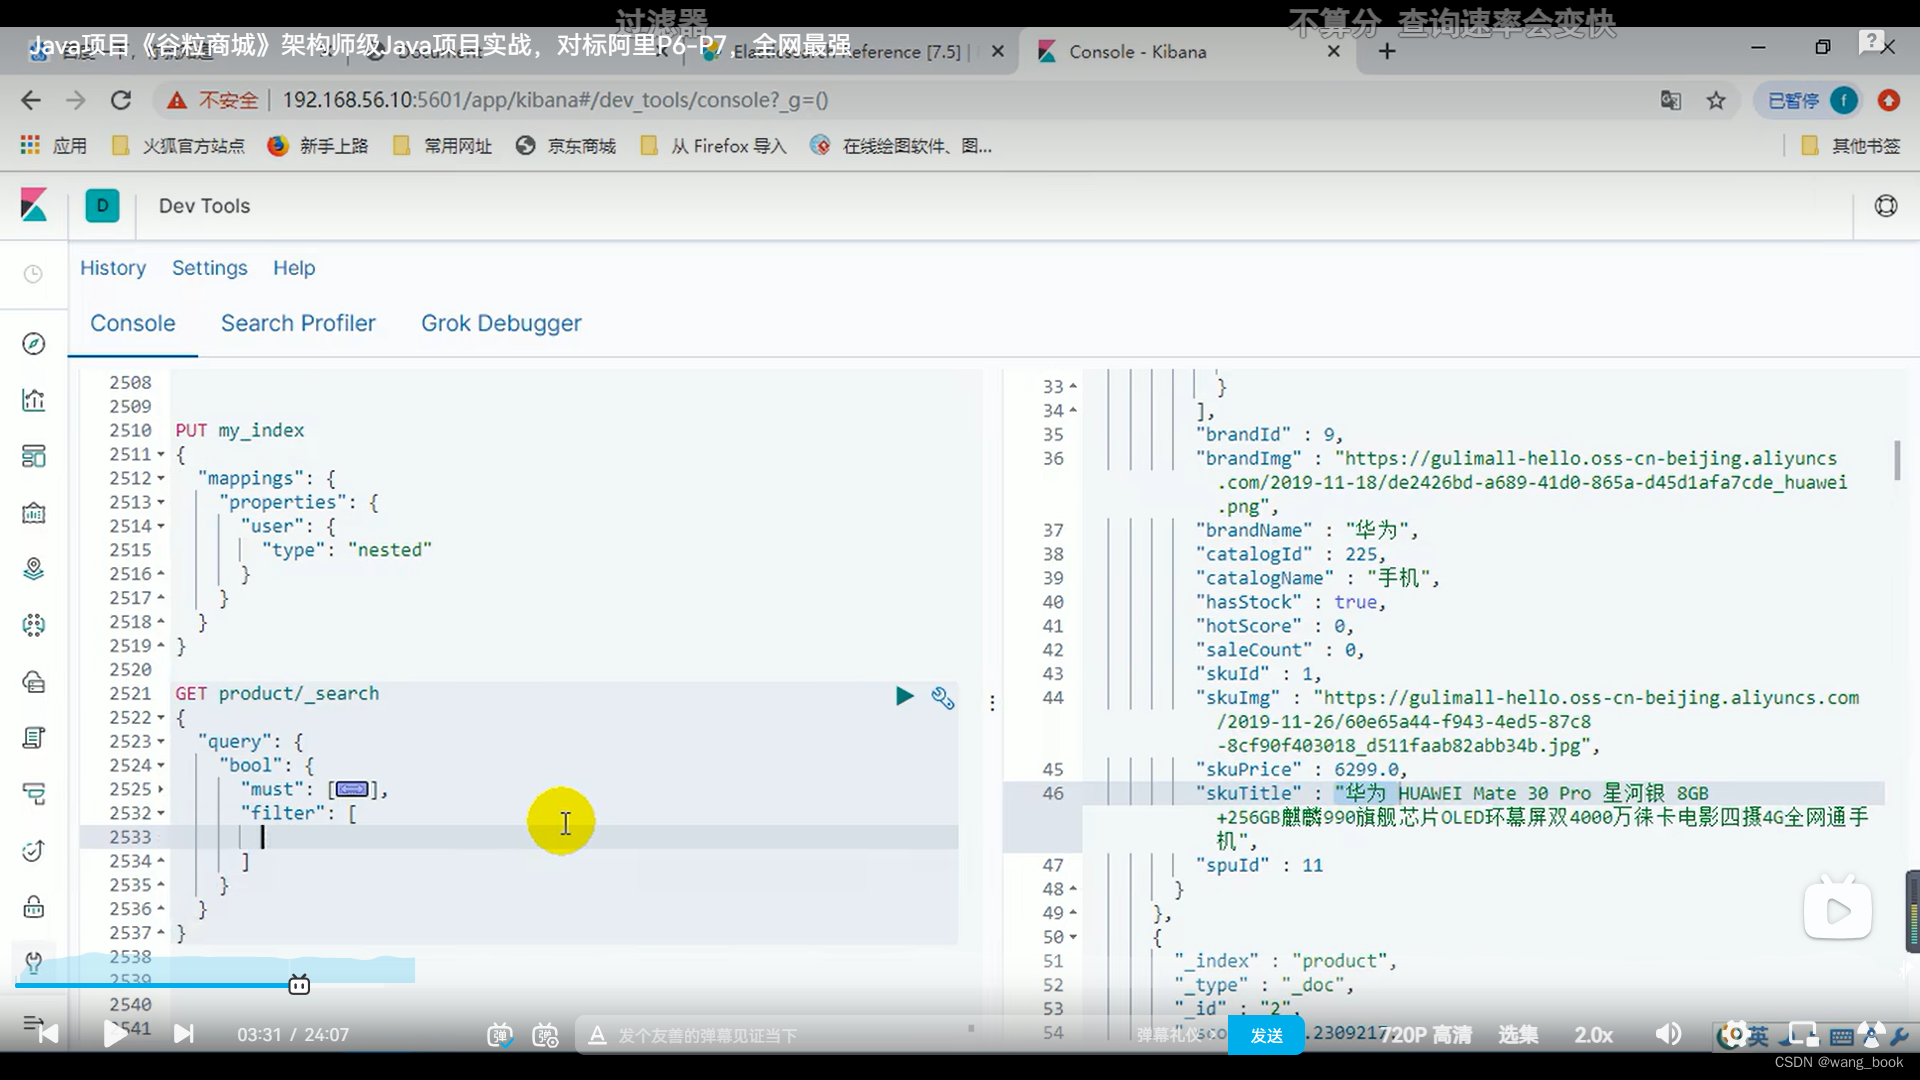Click the floating video play overlay icon
Screen dimensions: 1920x1080
1837,909
